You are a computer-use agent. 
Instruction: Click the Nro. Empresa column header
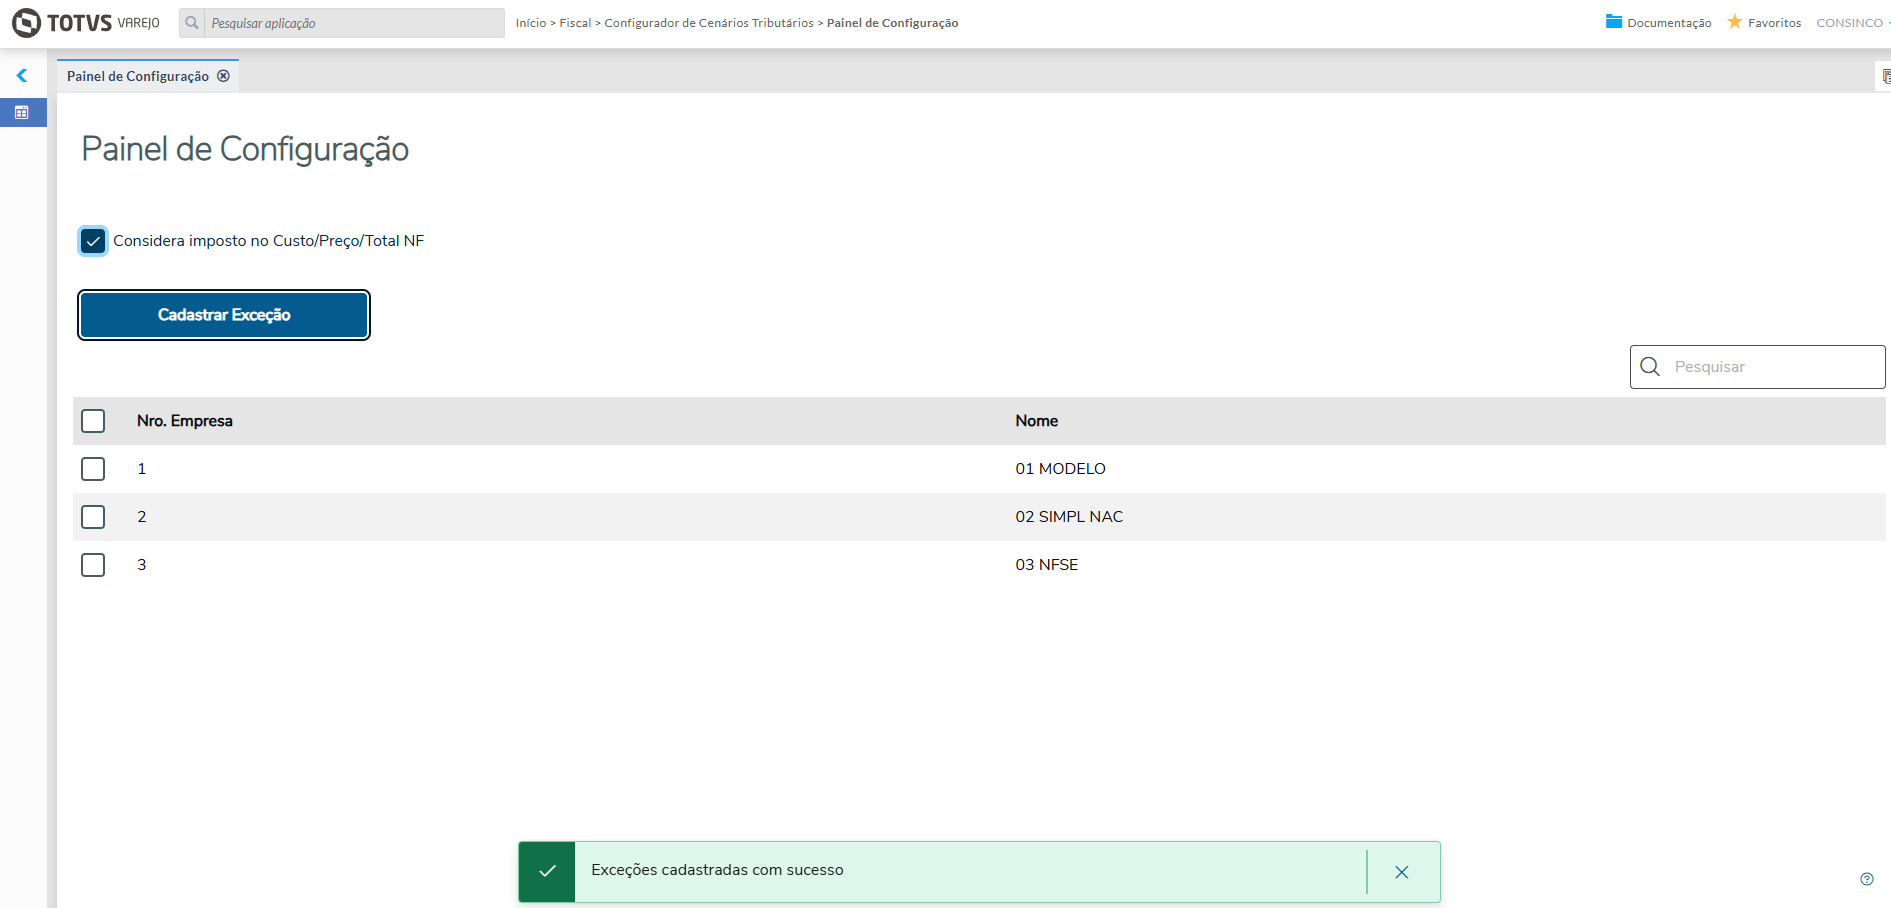[185, 421]
